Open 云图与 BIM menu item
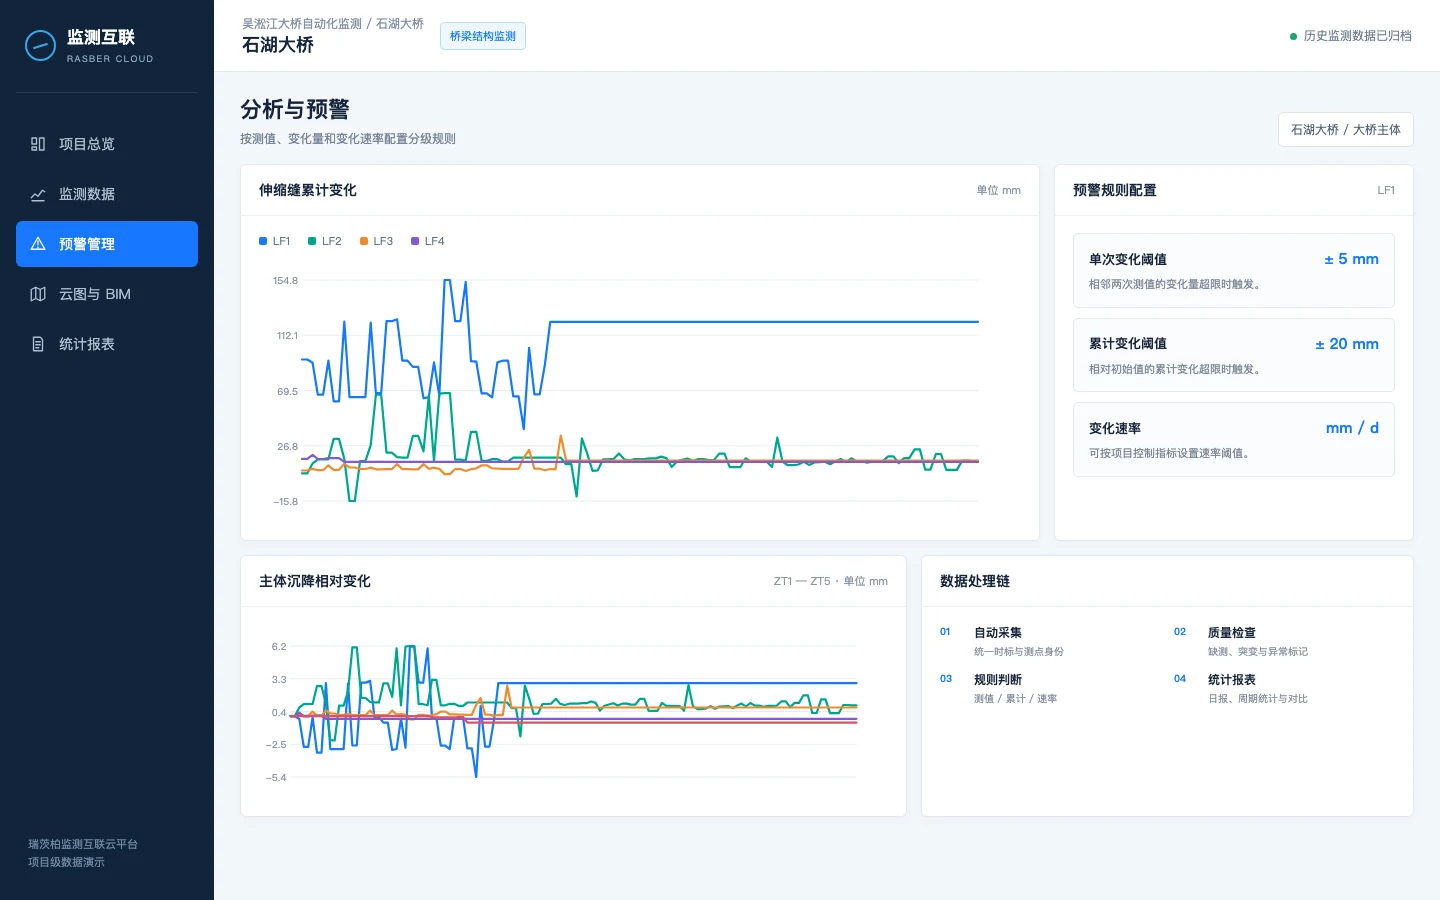1440x900 pixels. pos(107,294)
